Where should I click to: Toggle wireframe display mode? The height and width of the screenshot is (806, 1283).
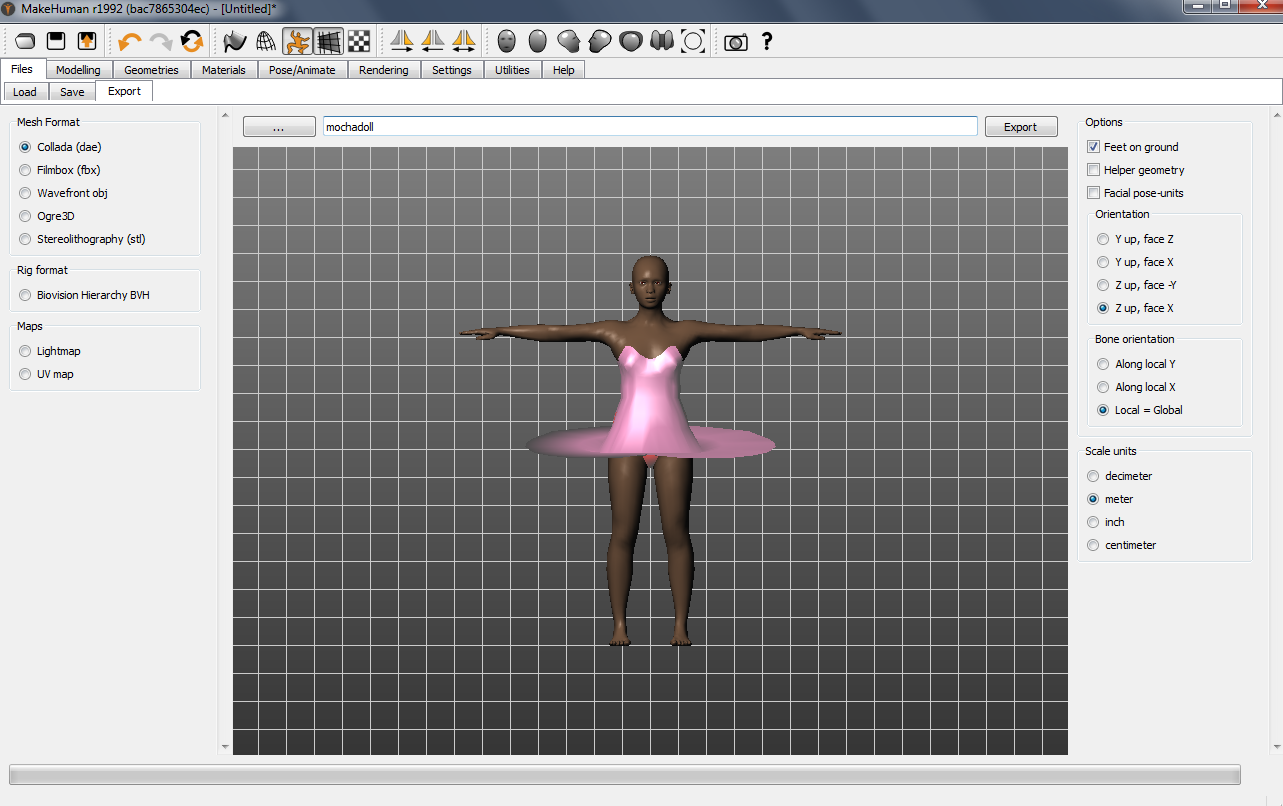(266, 41)
